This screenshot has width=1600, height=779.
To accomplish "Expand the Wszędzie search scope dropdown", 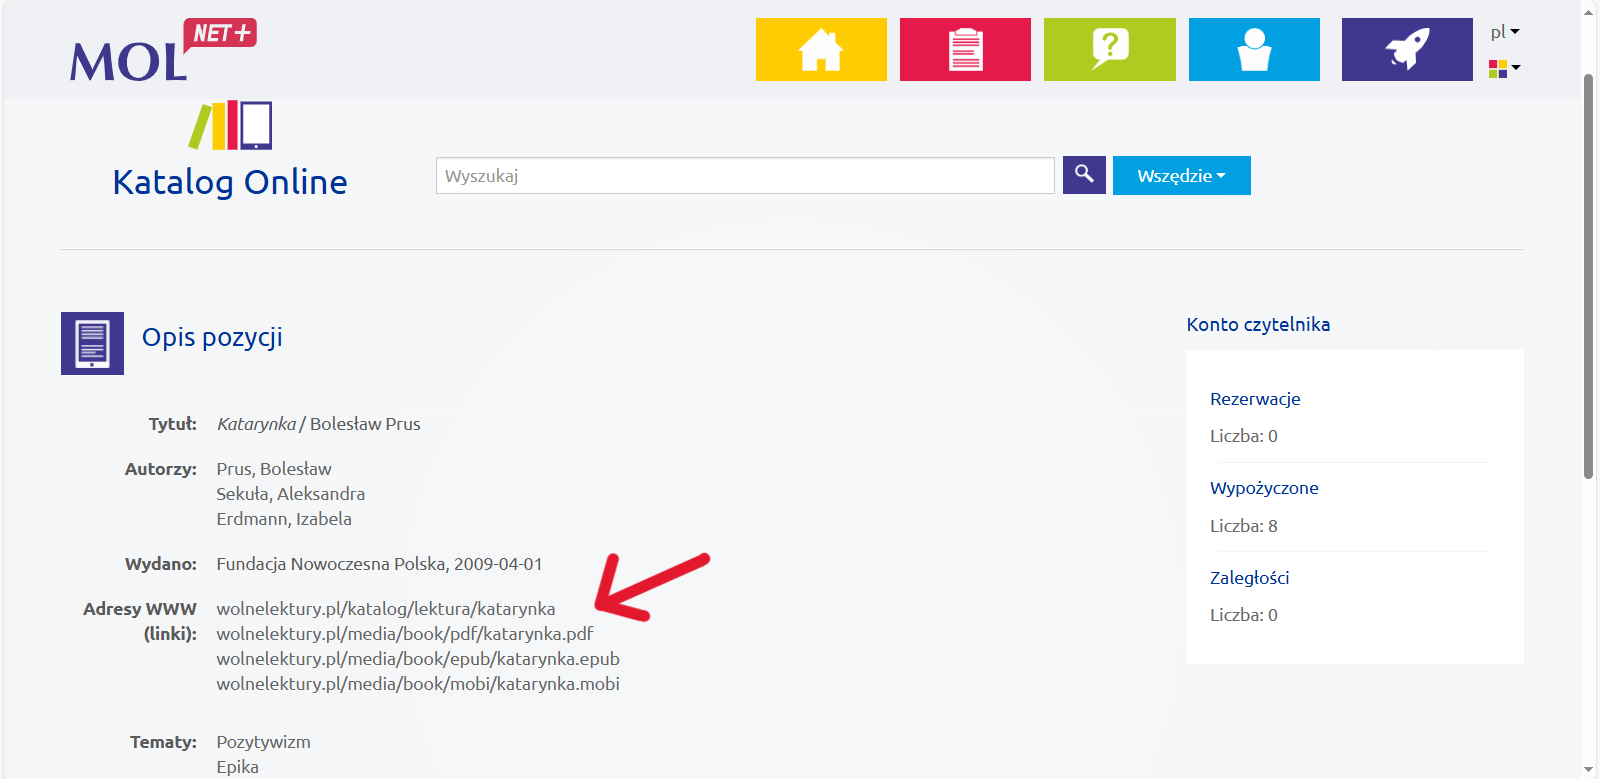I will coord(1181,175).
